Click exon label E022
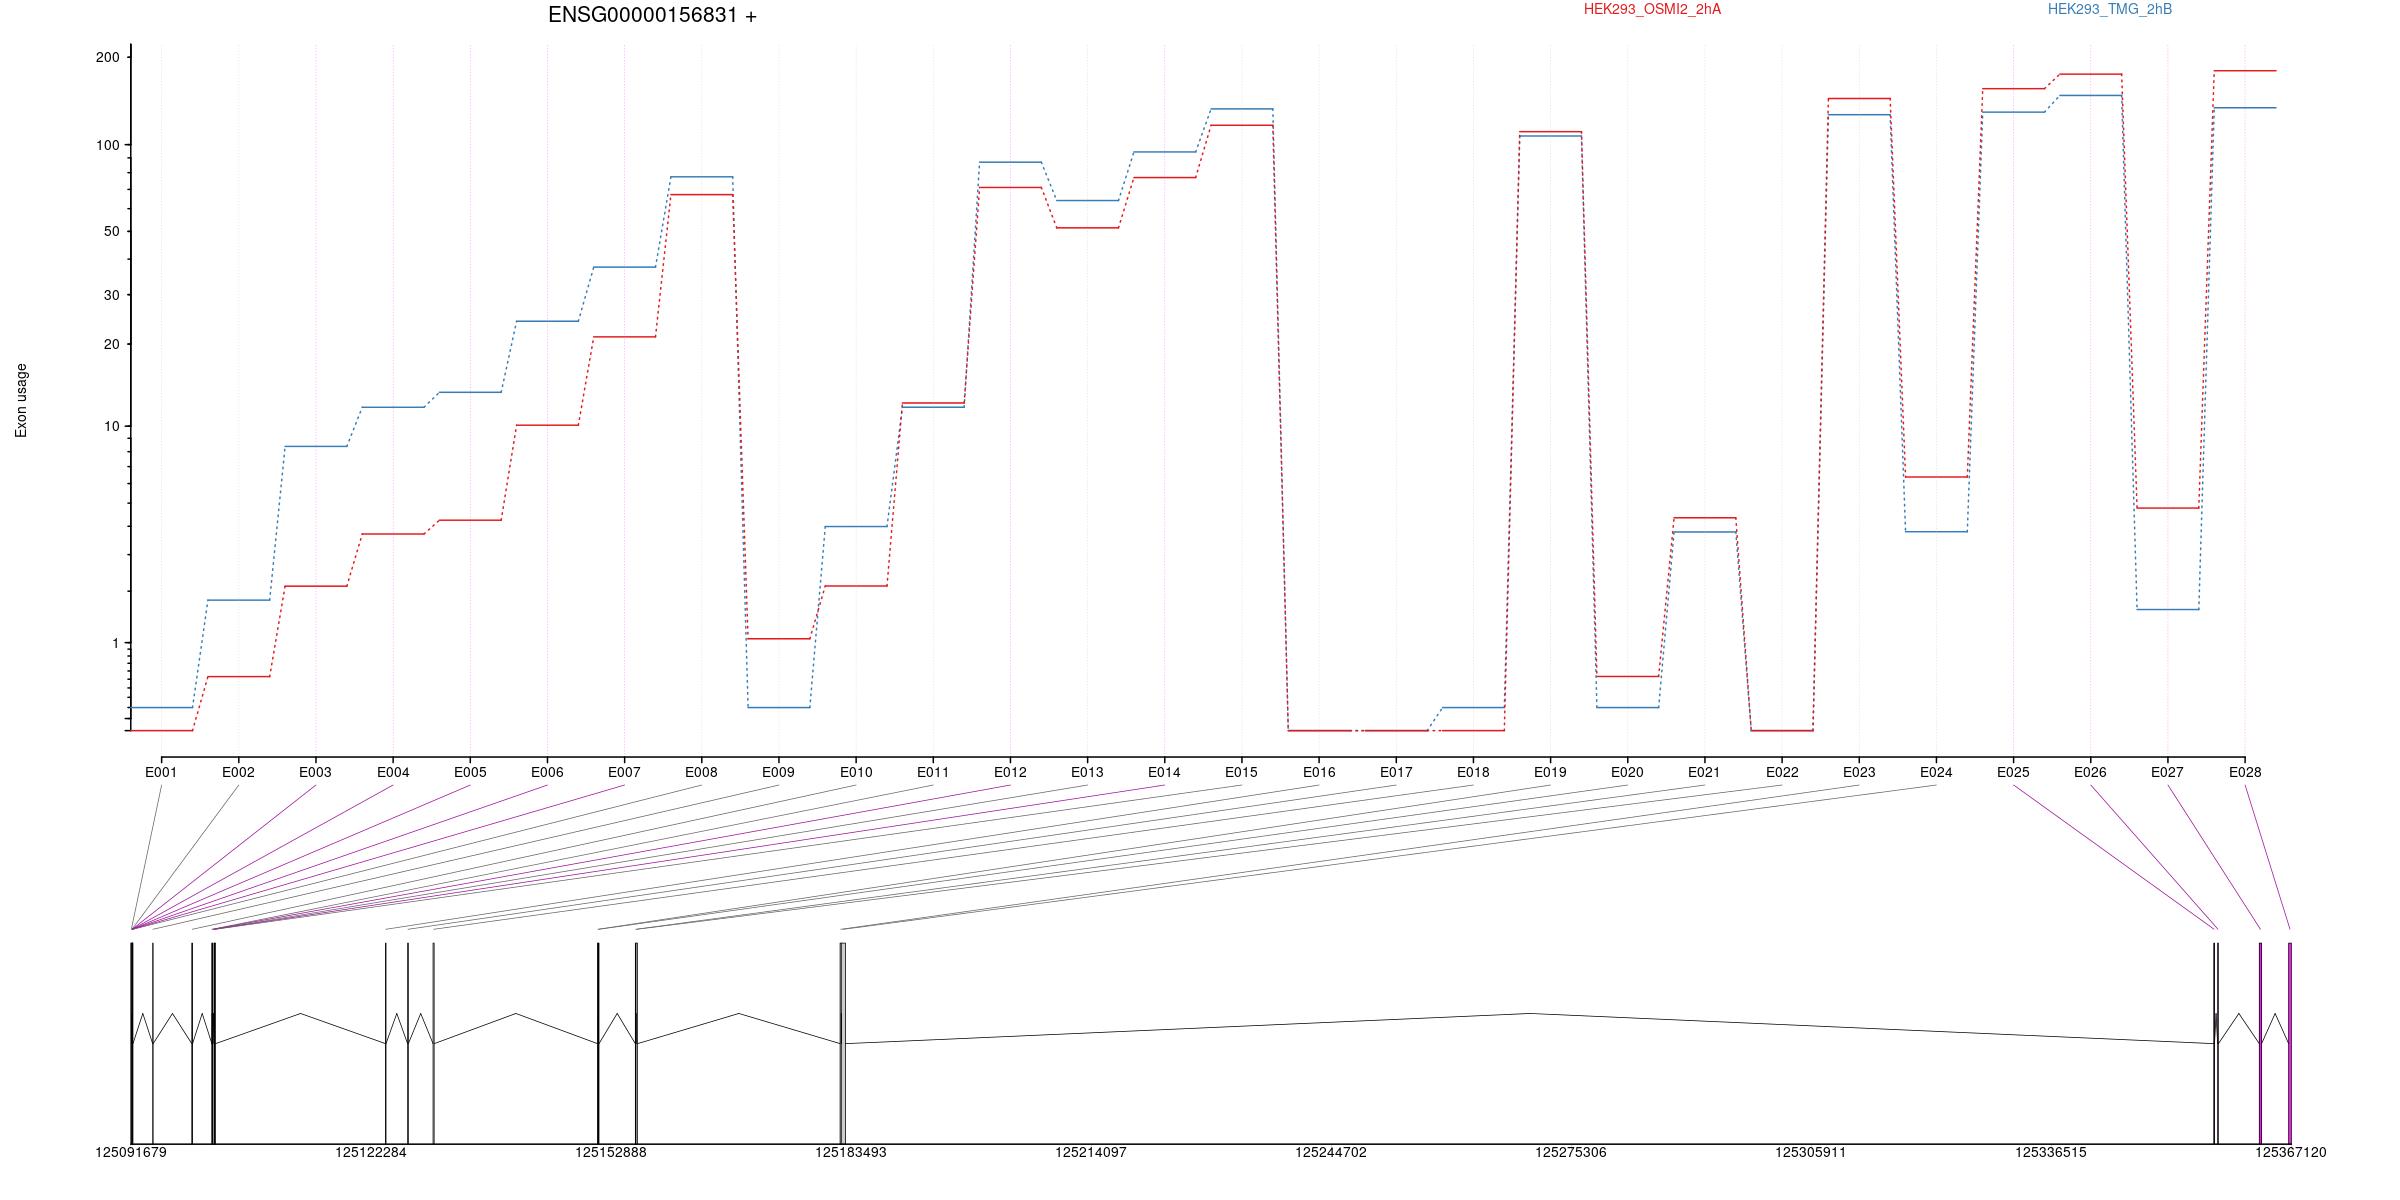This screenshot has width=2400, height=1200. click(1782, 772)
